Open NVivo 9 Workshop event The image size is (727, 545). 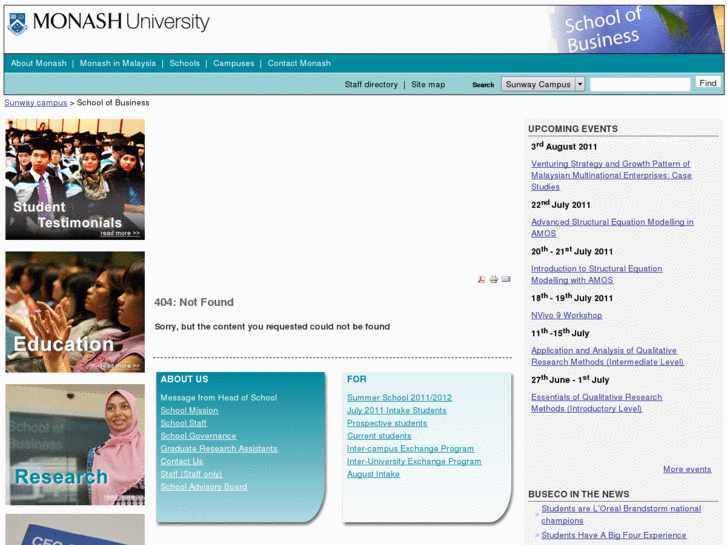coord(567,315)
